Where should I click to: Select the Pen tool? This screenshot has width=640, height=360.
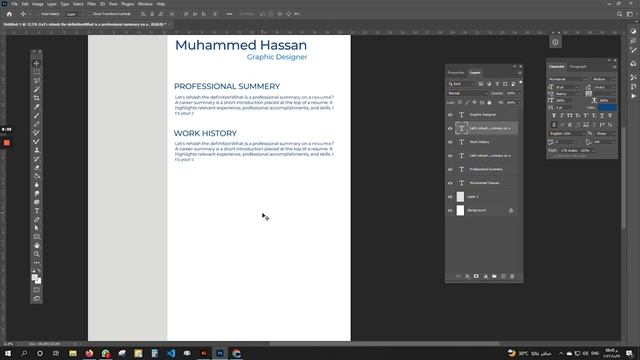point(37,220)
